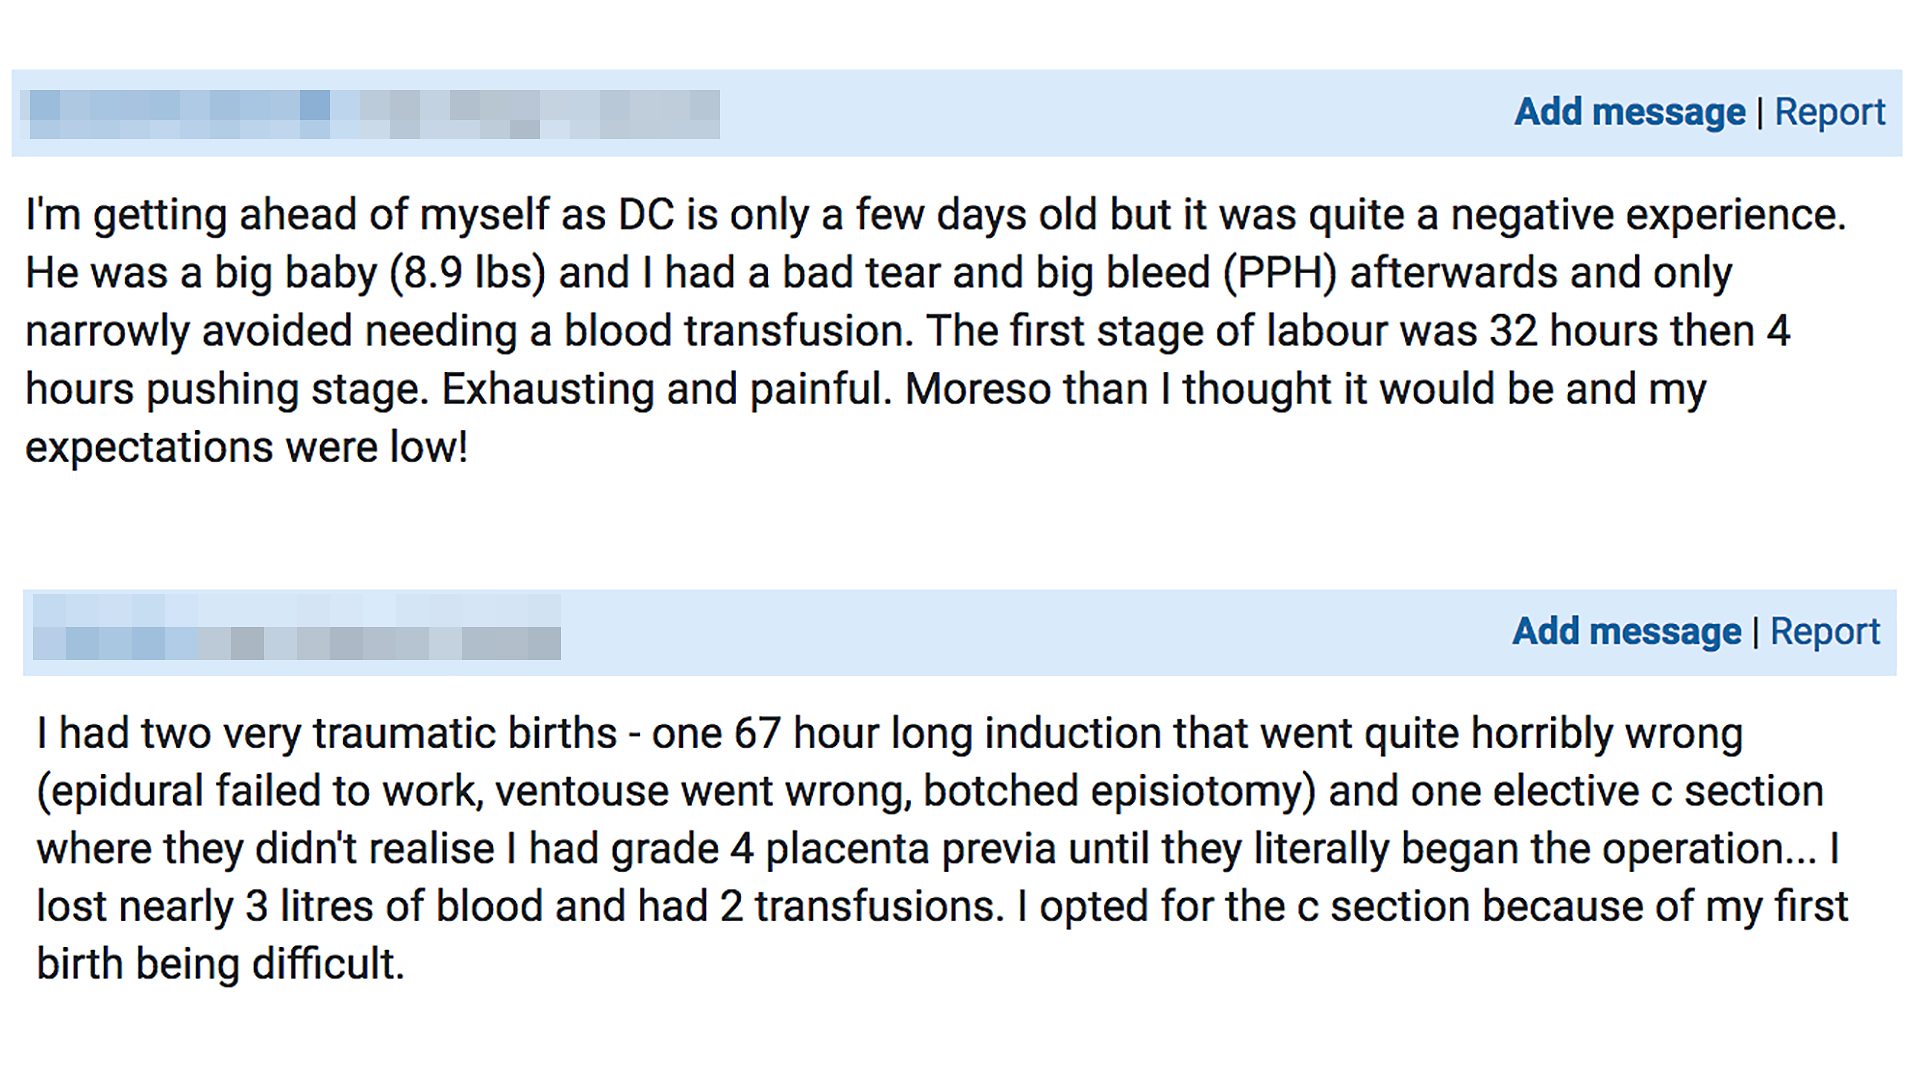Click the words 'blood transfusion' in first post
Screen dimensions: 1920x1080
[737, 331]
